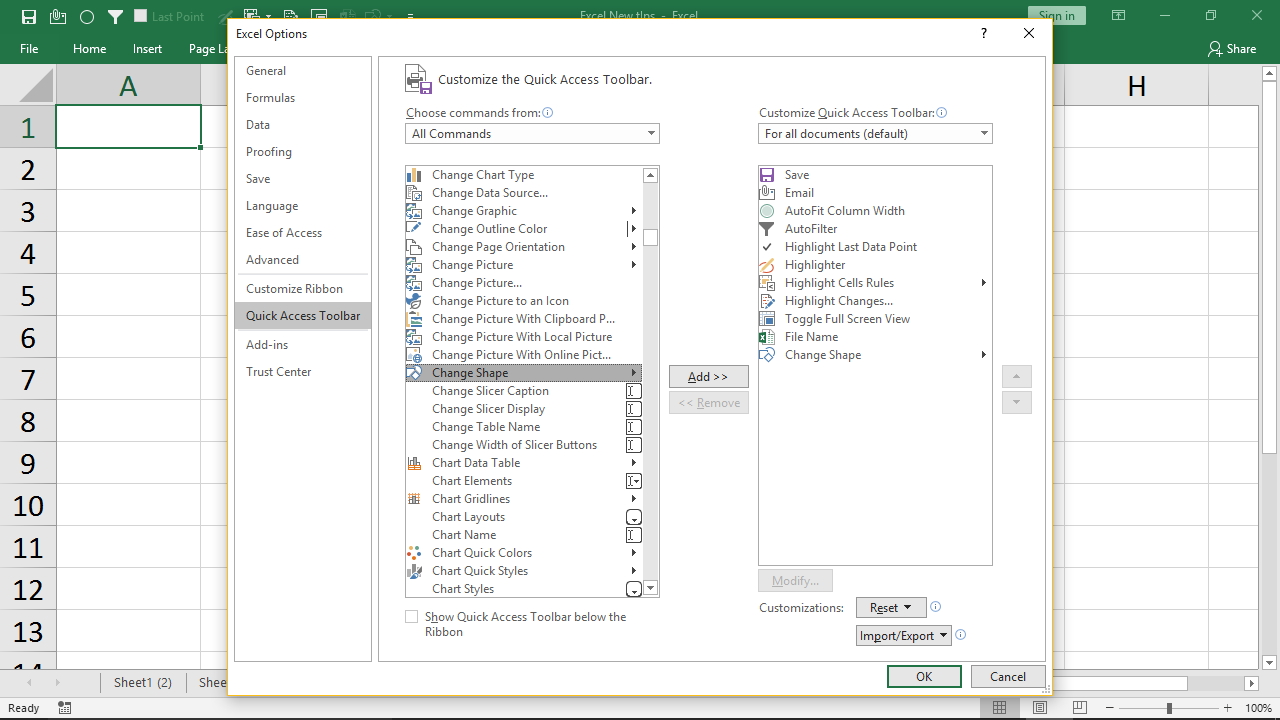This screenshot has width=1280, height=720.
Task: Switch to Normal view in the status bar
Action: [999, 708]
